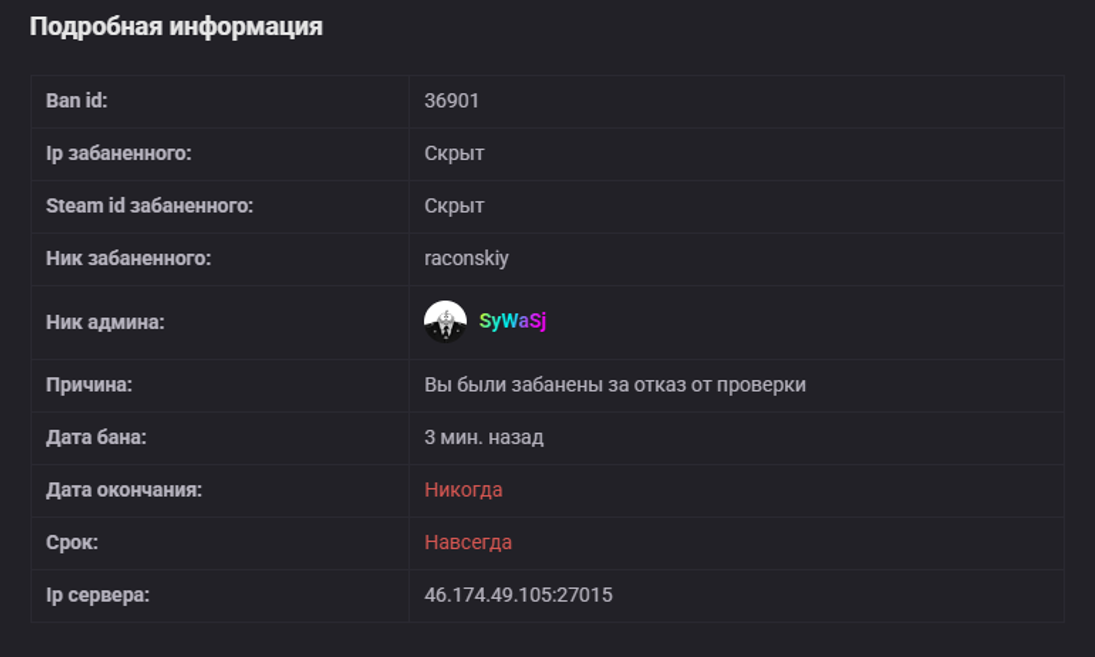Click the red Никогда end date text
The image size is (1095, 657).
tap(463, 490)
